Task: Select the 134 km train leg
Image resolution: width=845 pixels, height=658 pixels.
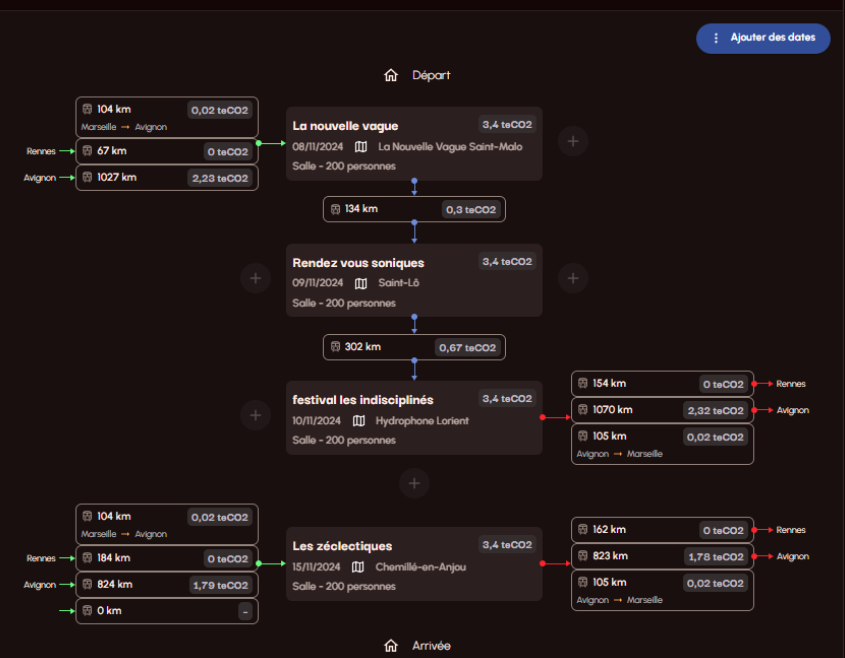Action: (x=414, y=209)
